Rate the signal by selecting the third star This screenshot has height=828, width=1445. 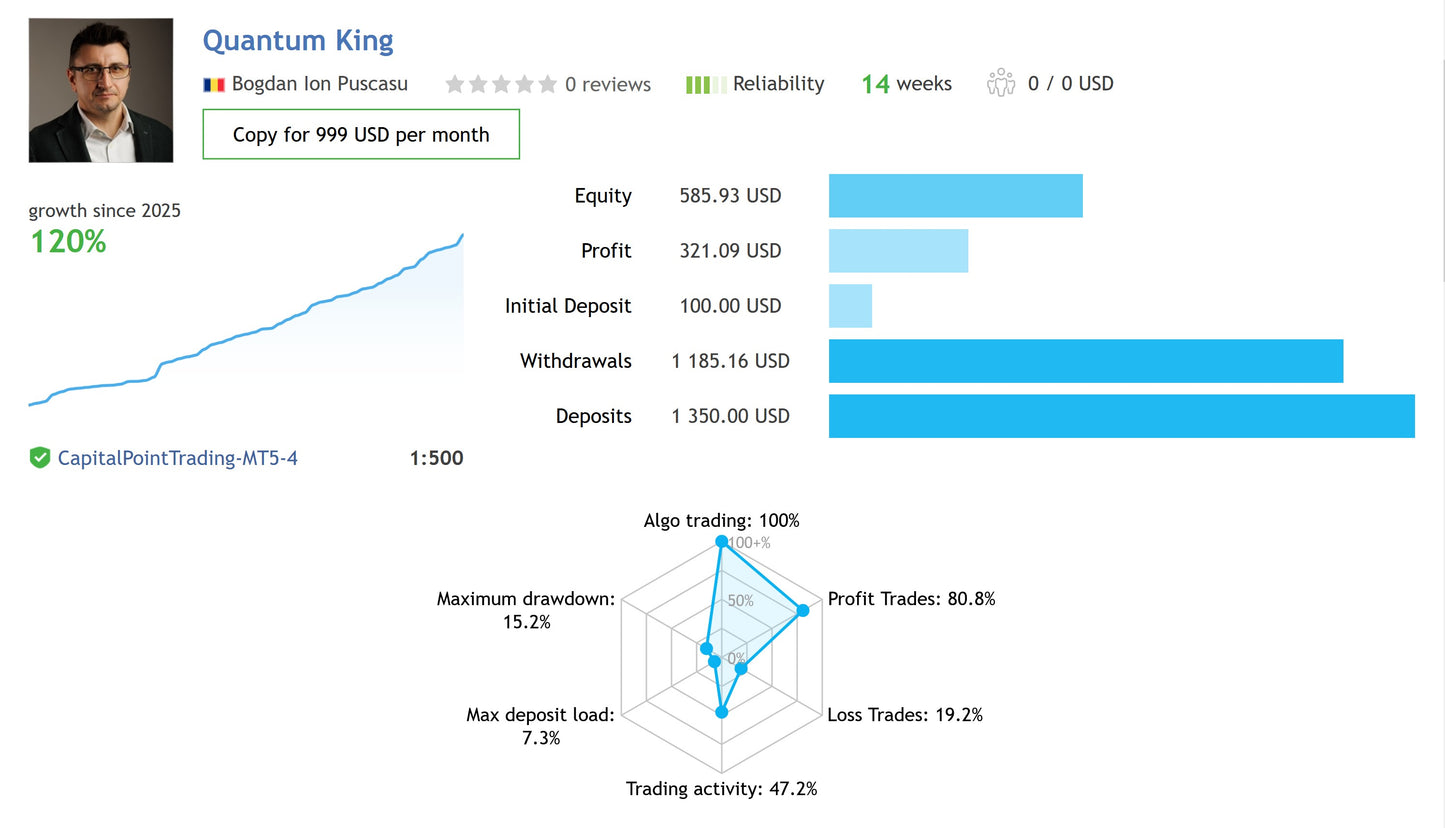[501, 84]
